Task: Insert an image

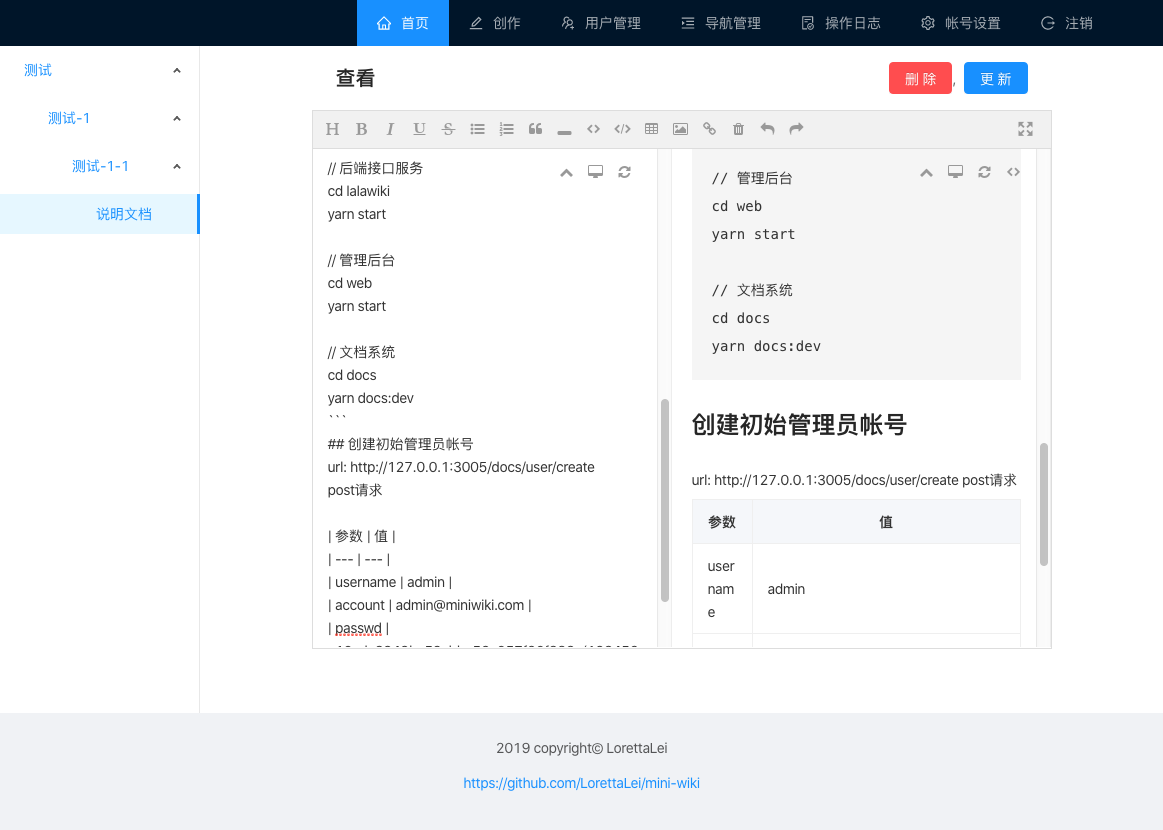Action: click(x=680, y=129)
